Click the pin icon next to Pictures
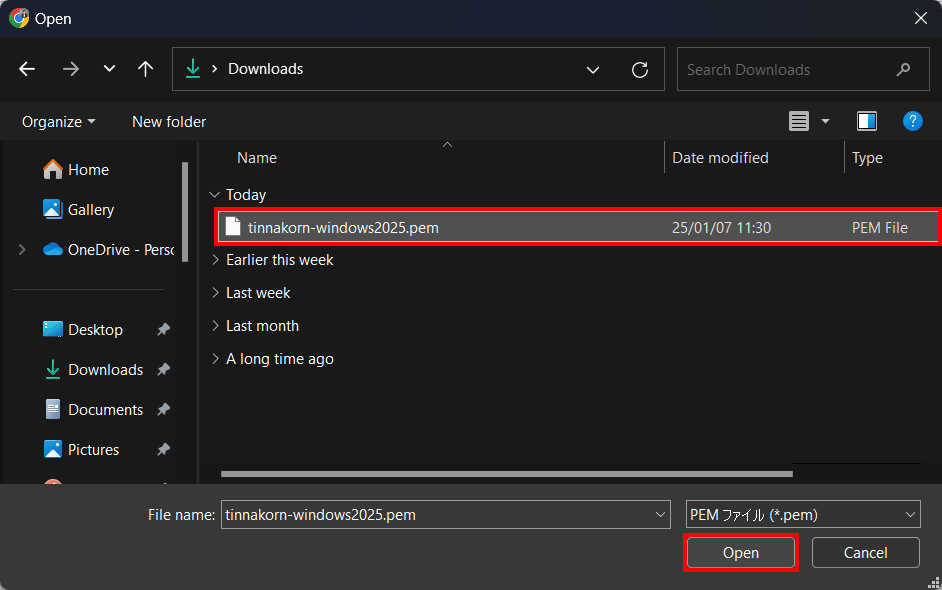942x590 pixels. pyautogui.click(x=163, y=449)
